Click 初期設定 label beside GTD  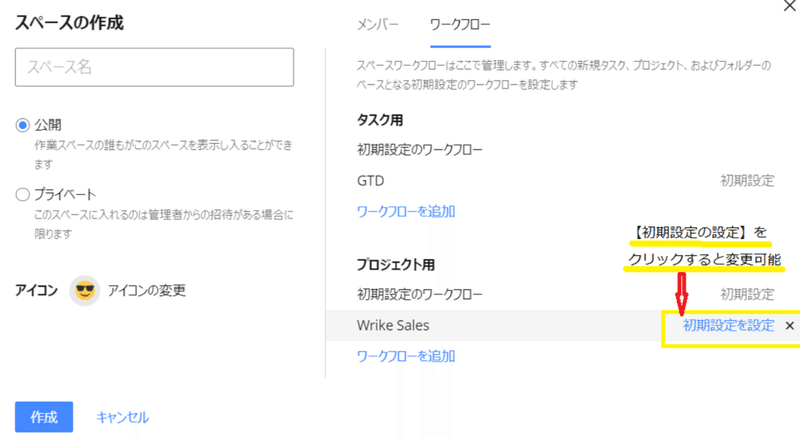point(747,181)
